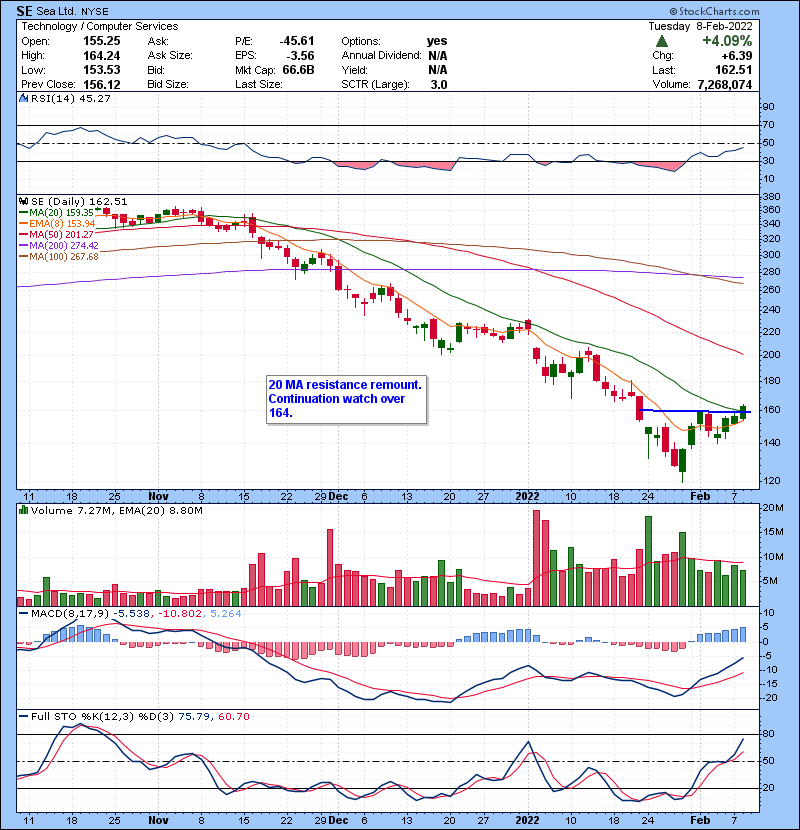Viewport: 800px width, 830px height.
Task: Click the Annual Dividend N/A value
Action: [x=437, y=56]
